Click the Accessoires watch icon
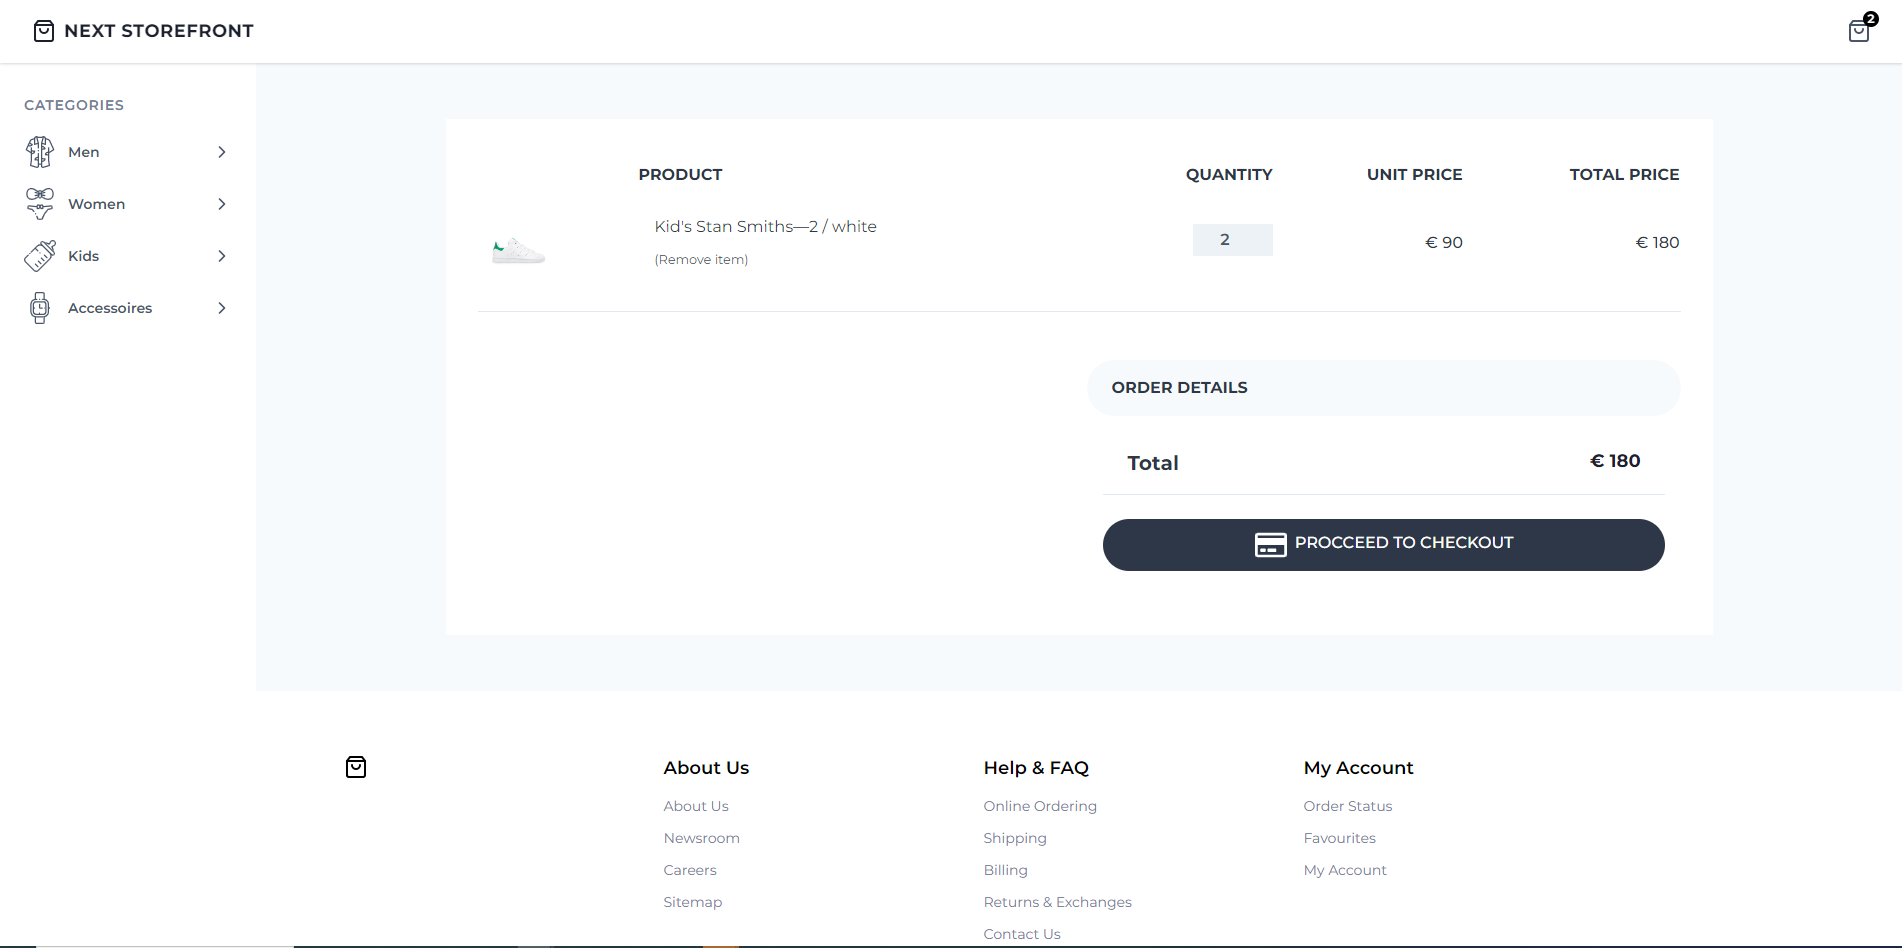The width and height of the screenshot is (1902, 948). 40,308
